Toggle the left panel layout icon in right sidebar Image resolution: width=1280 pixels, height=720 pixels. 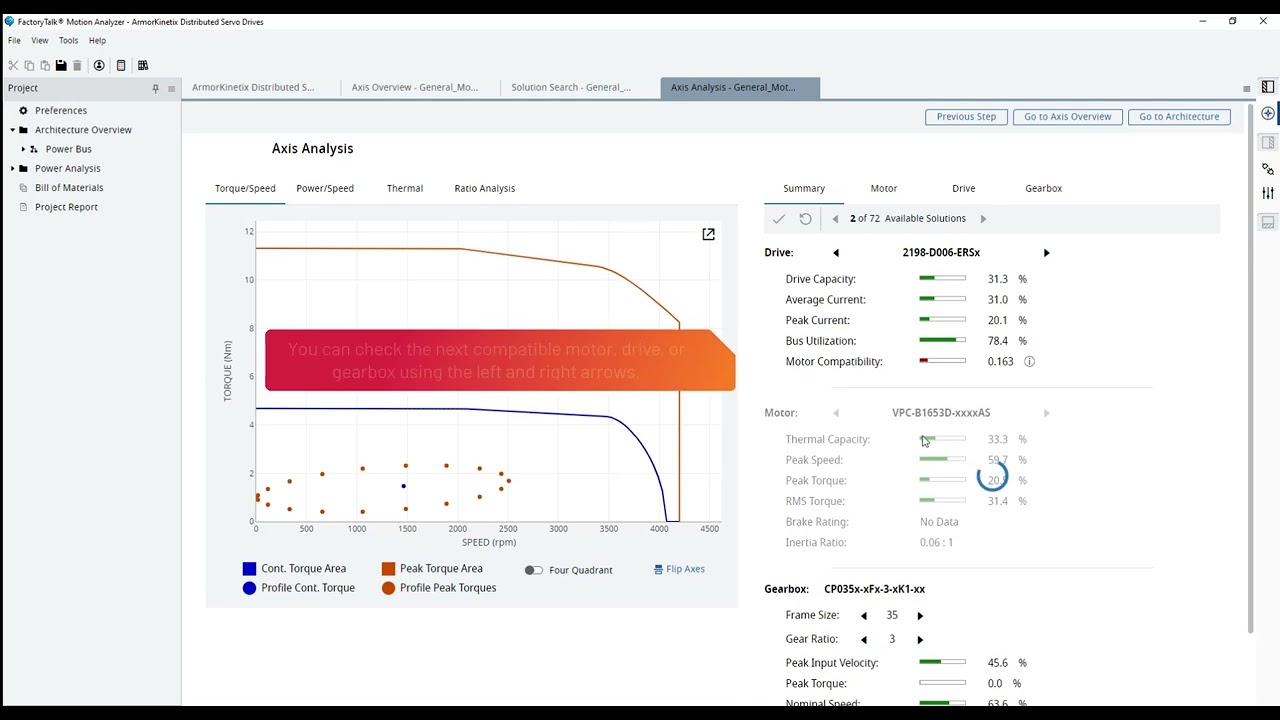[x=1268, y=88]
